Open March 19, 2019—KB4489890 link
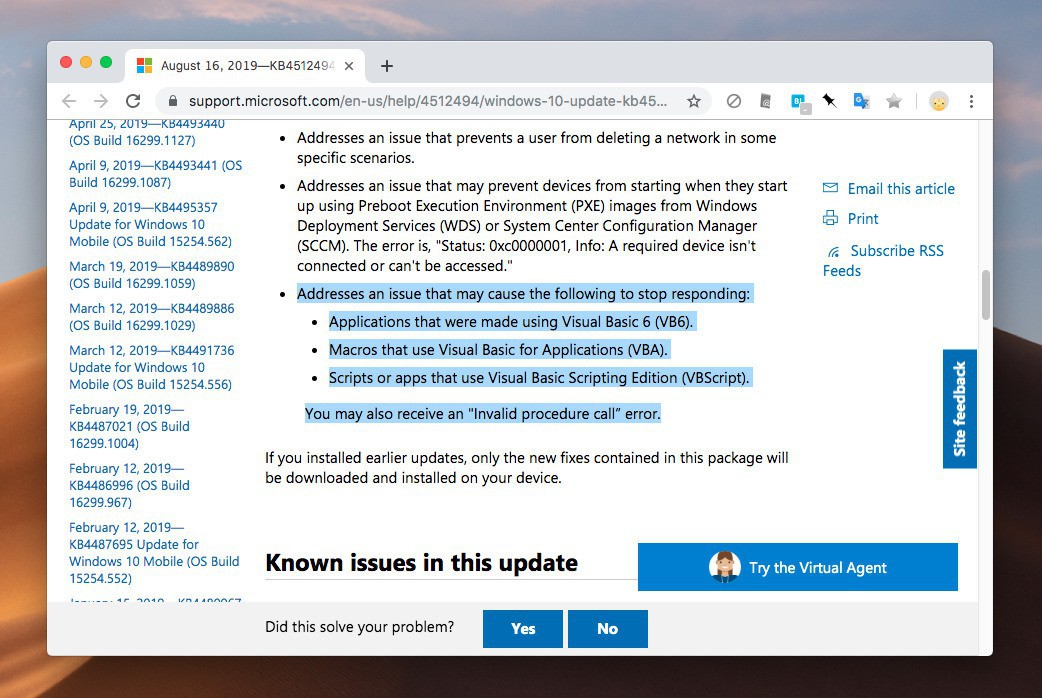1042x698 pixels. pos(152,275)
